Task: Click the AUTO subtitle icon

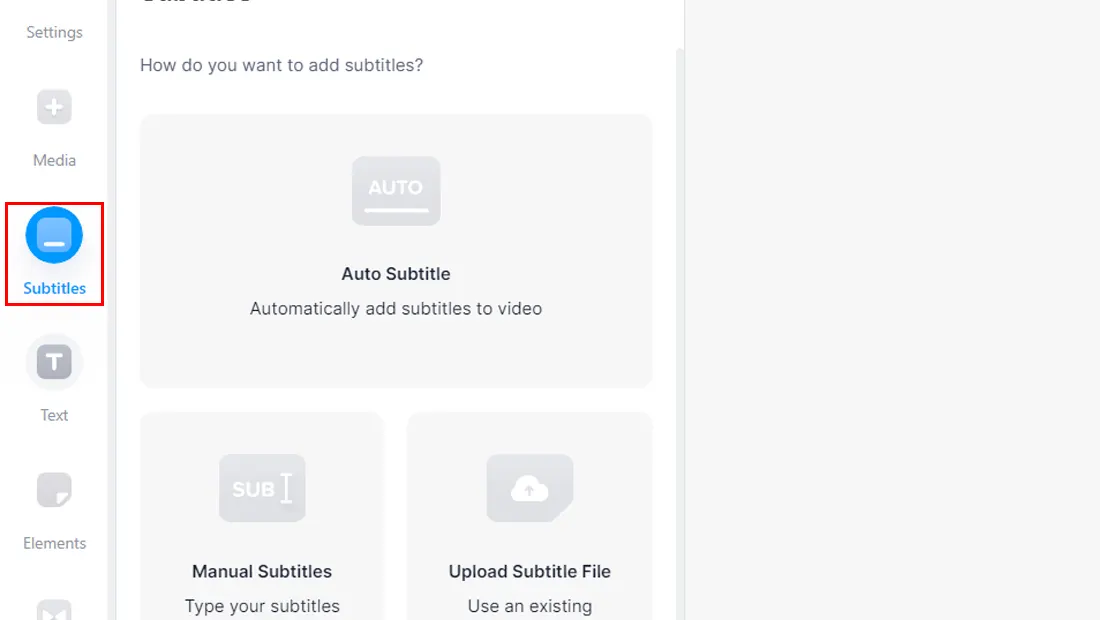Action: (396, 191)
